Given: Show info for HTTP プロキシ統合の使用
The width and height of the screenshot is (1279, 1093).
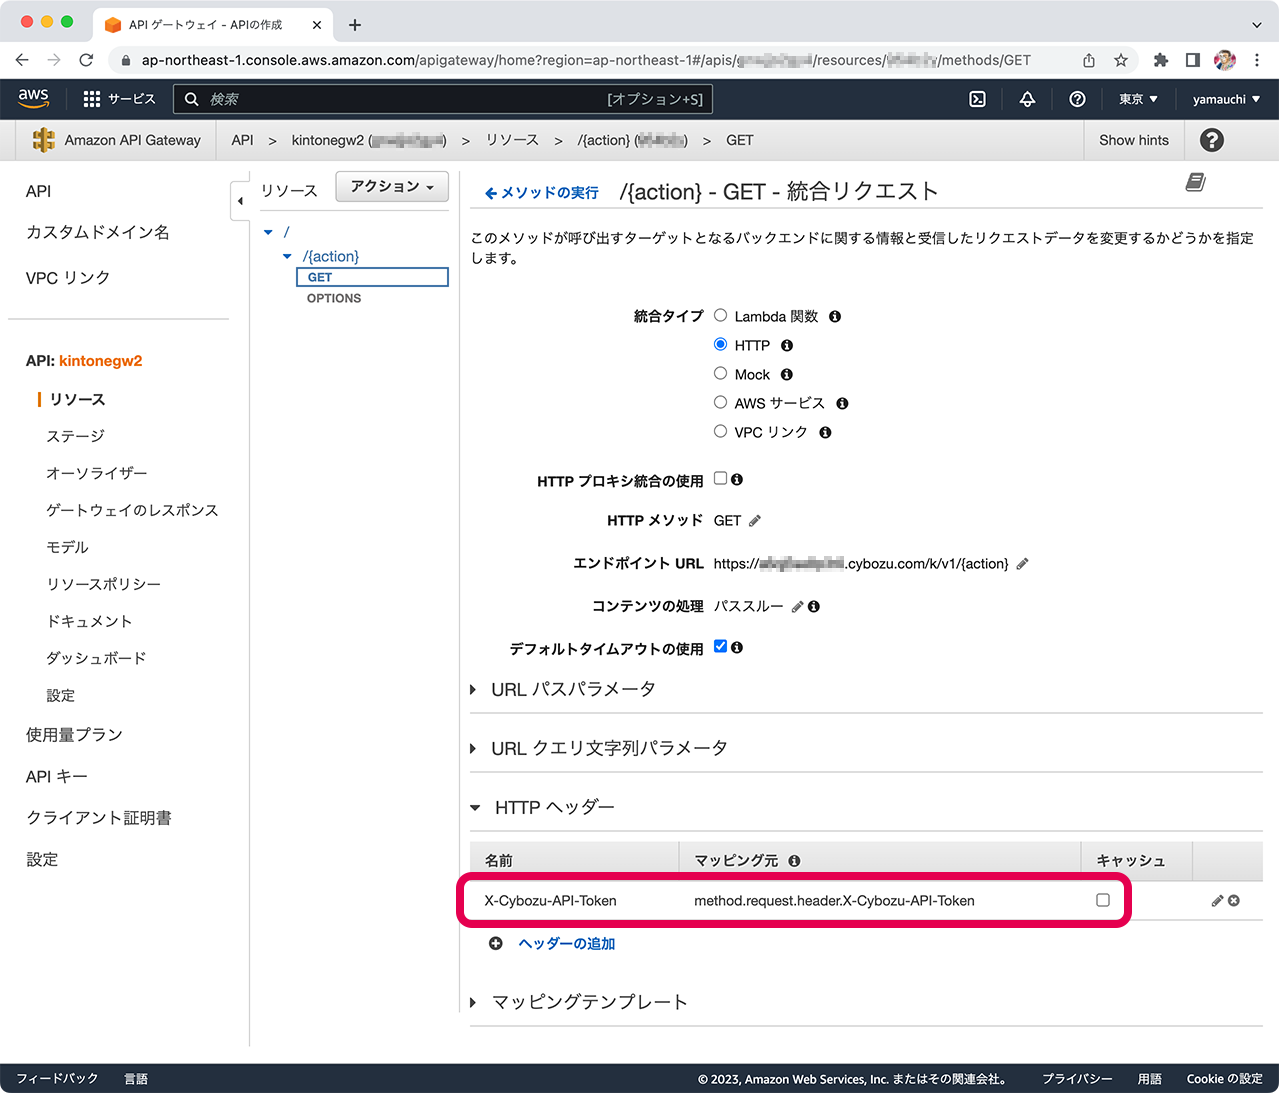Looking at the screenshot, I should click(x=737, y=480).
